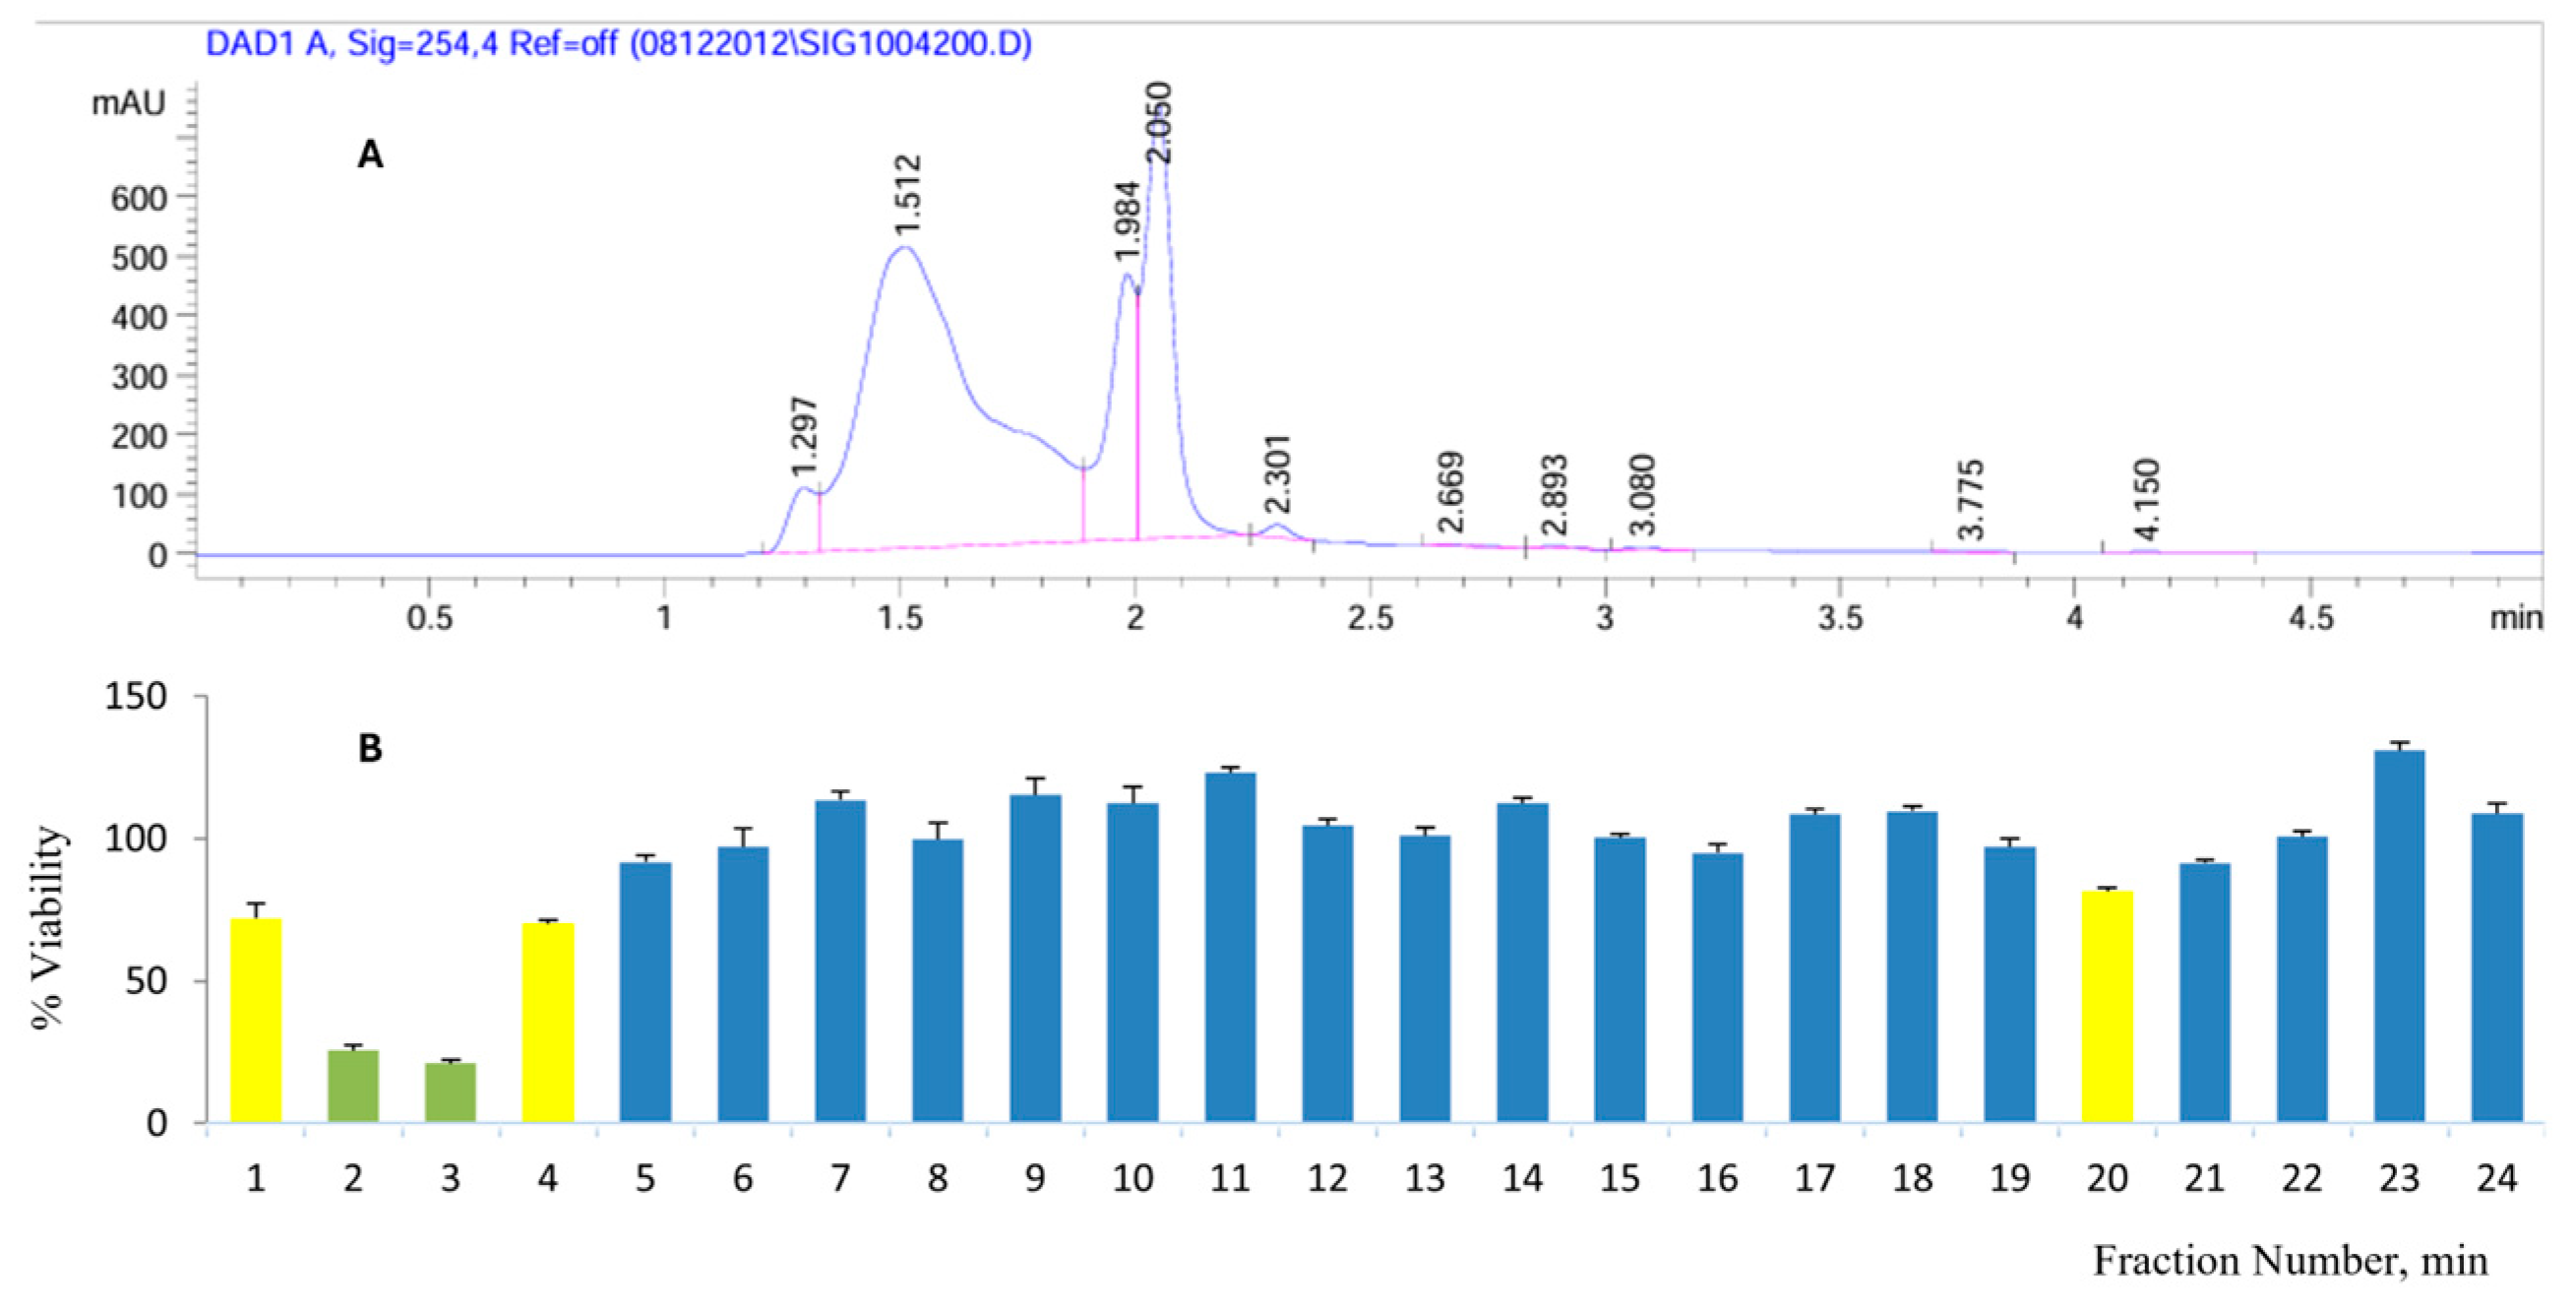The width and height of the screenshot is (2576, 1308).
Task: Click the 4.150 peak label
Action: [x=2146, y=498]
